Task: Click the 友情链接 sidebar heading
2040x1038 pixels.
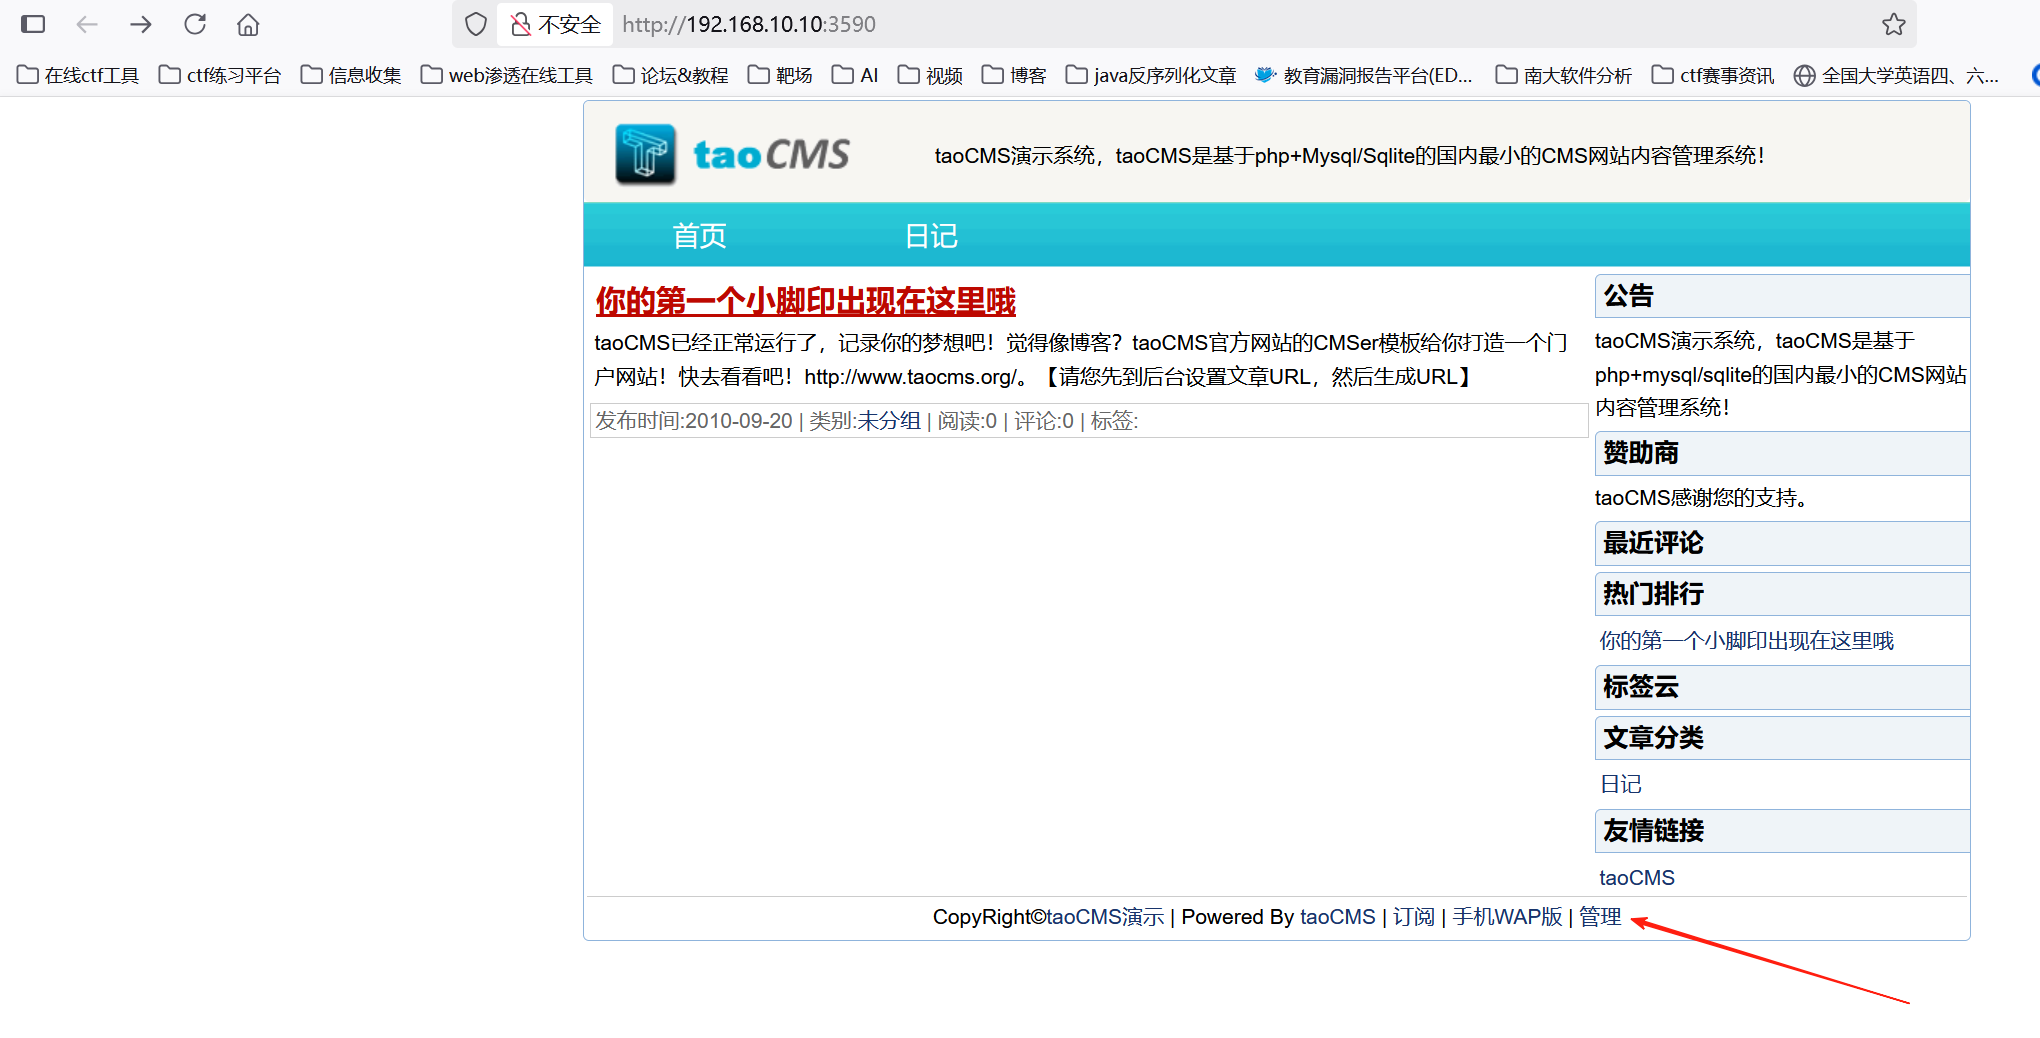Action: click(1782, 831)
